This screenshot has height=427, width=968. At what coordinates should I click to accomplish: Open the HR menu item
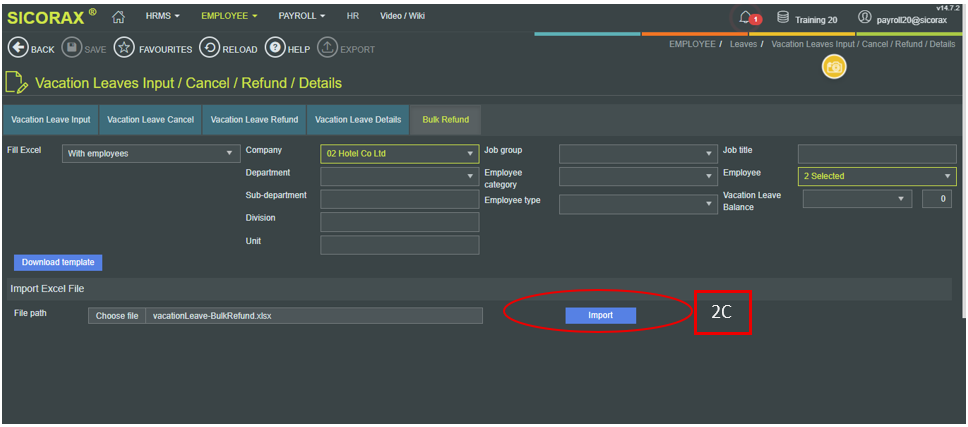[353, 16]
